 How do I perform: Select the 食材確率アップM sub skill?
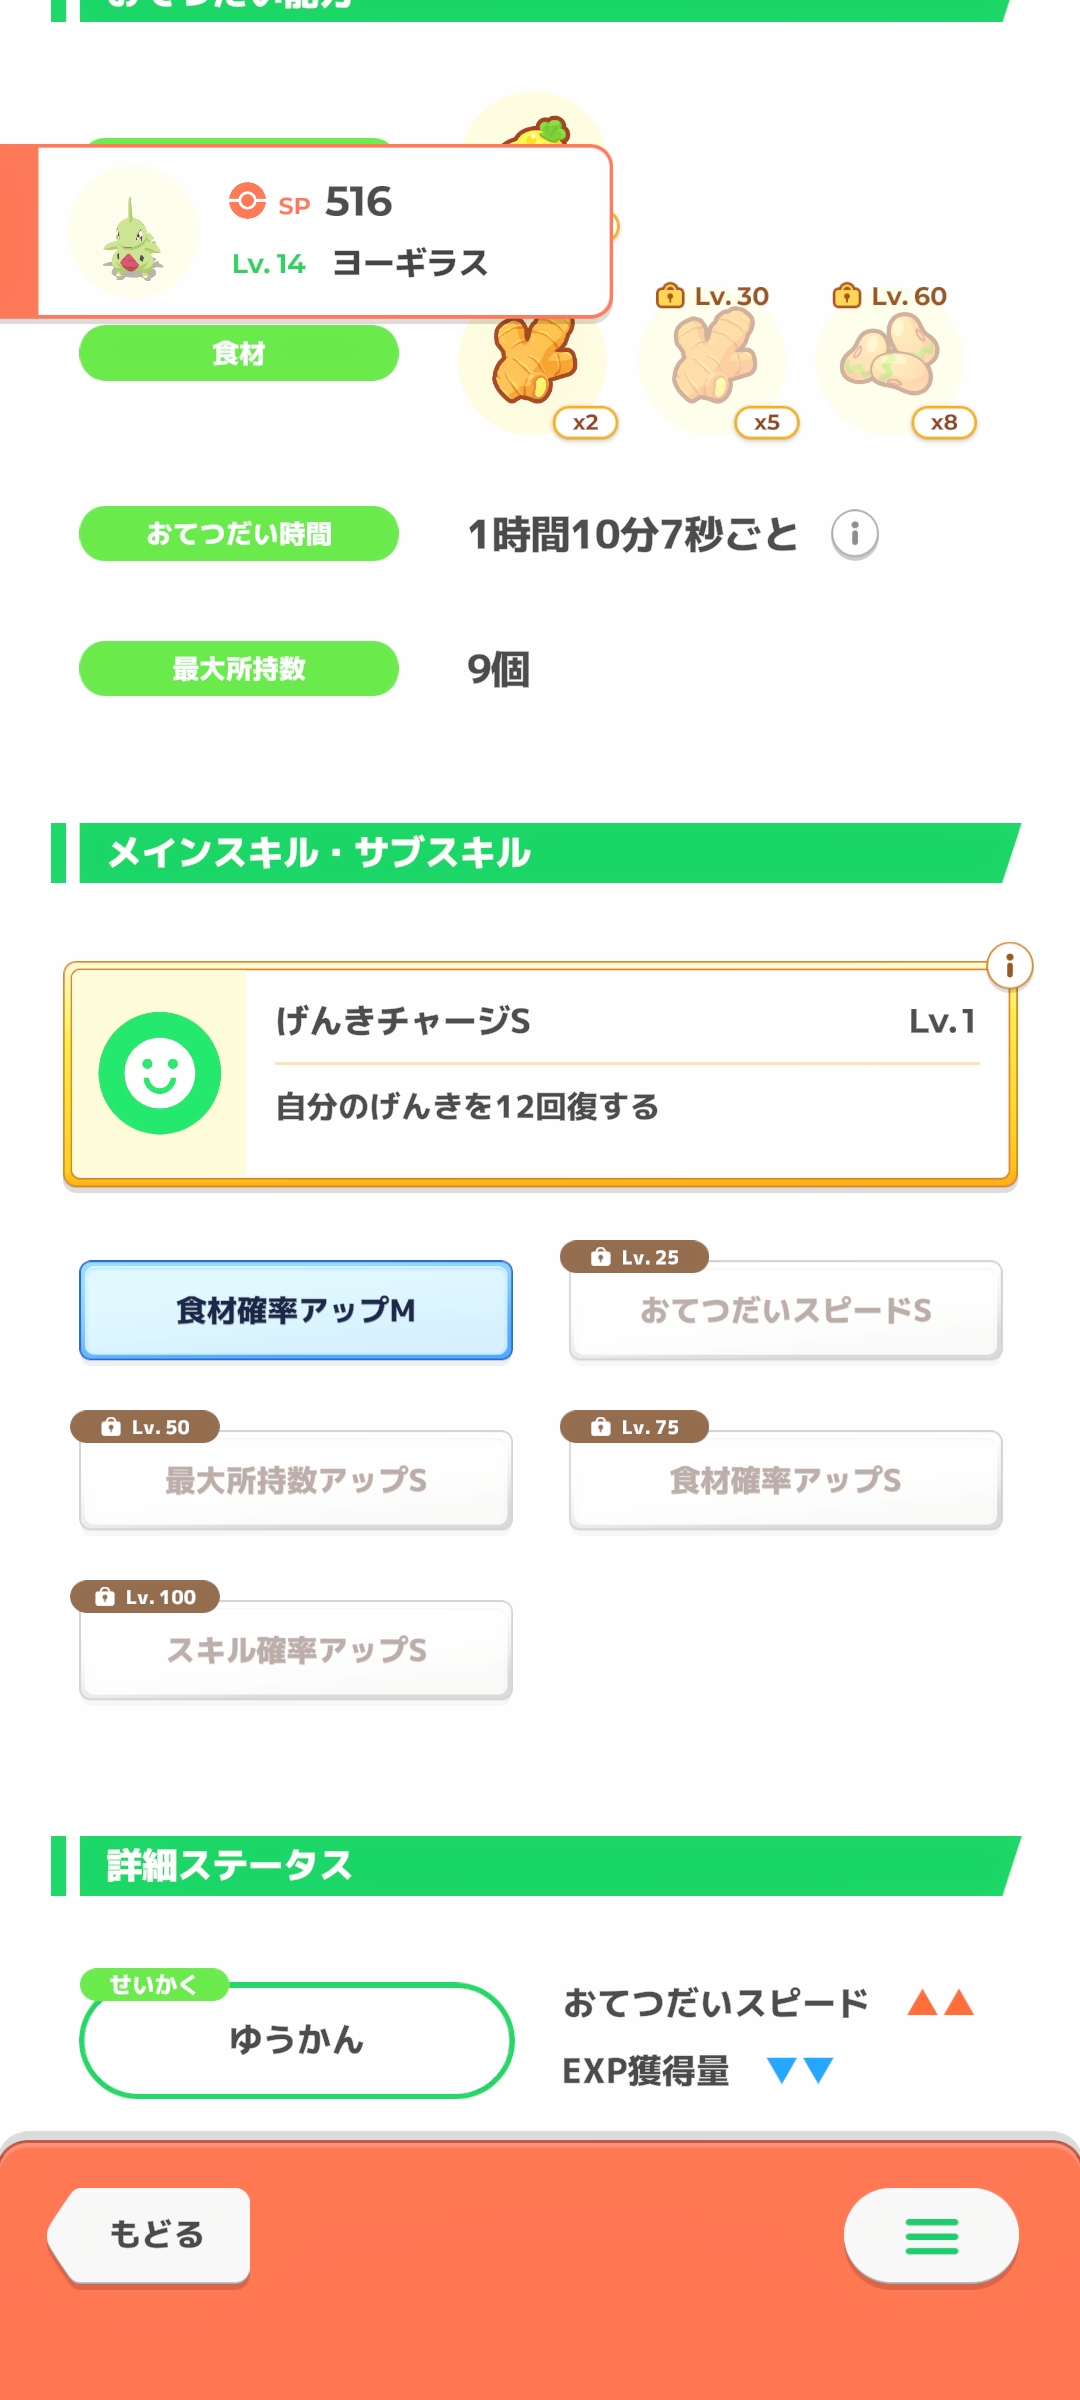pos(296,1310)
